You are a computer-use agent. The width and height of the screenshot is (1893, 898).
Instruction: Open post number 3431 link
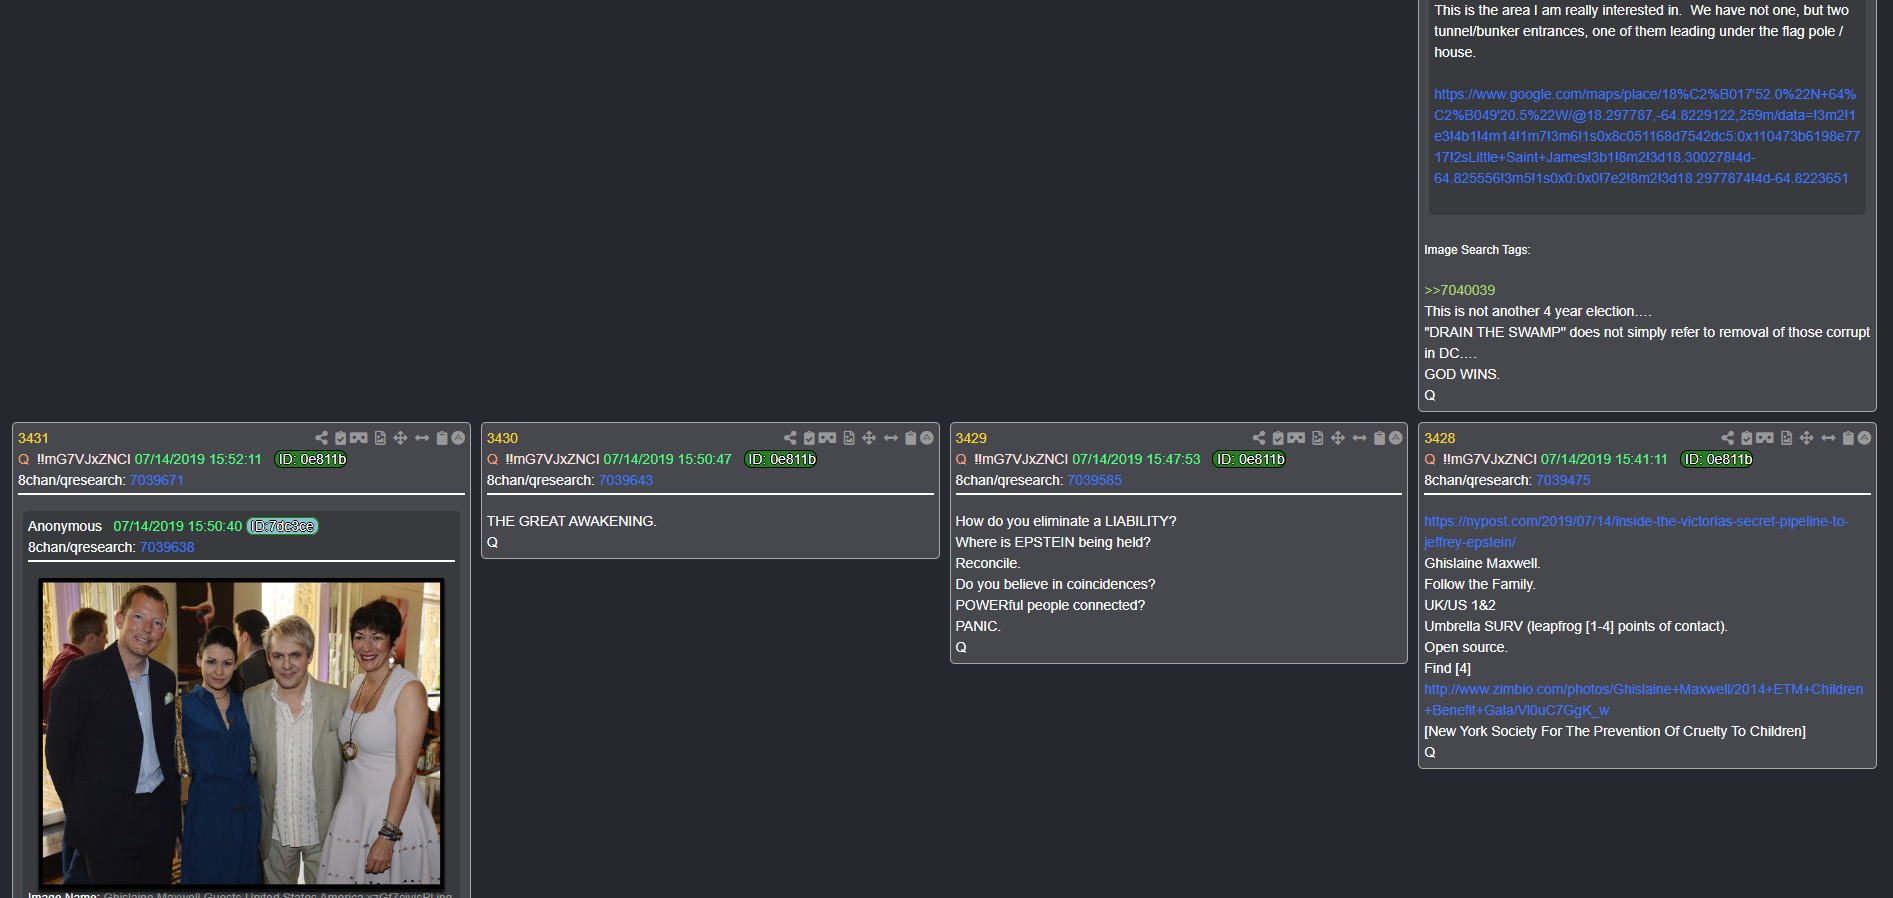click(x=33, y=438)
